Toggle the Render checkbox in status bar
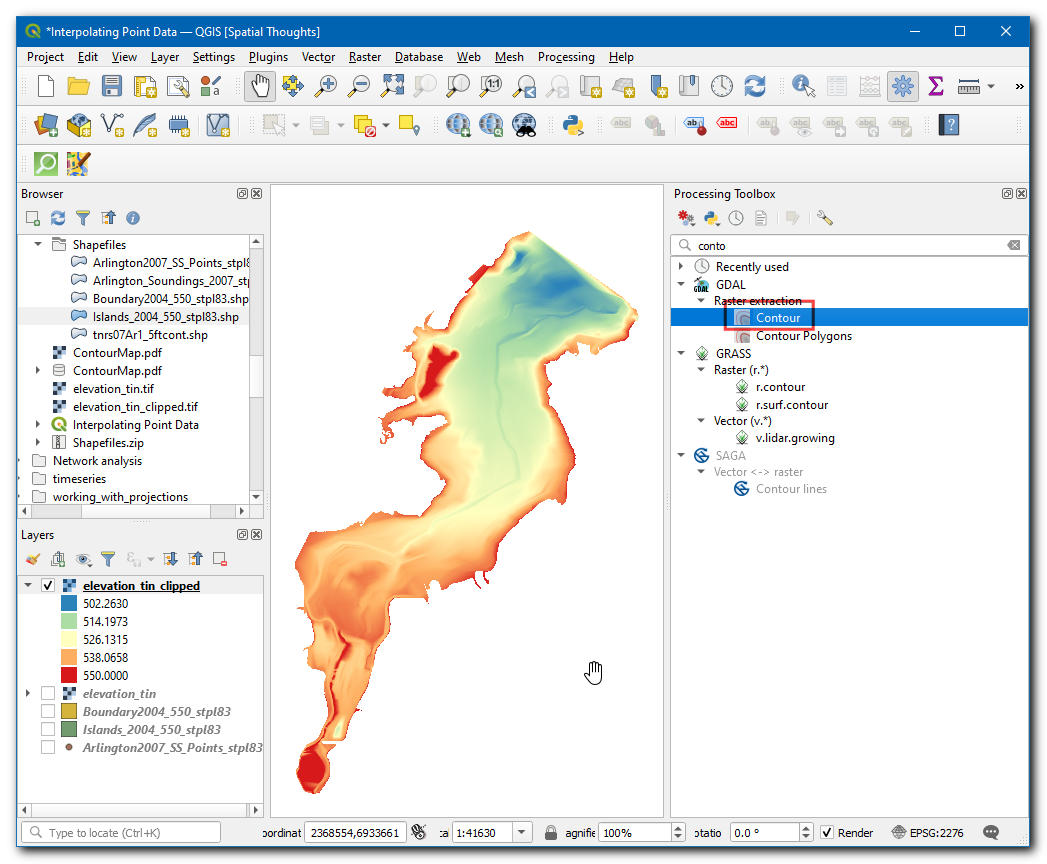The height and width of the screenshot is (864, 1047). point(827,833)
